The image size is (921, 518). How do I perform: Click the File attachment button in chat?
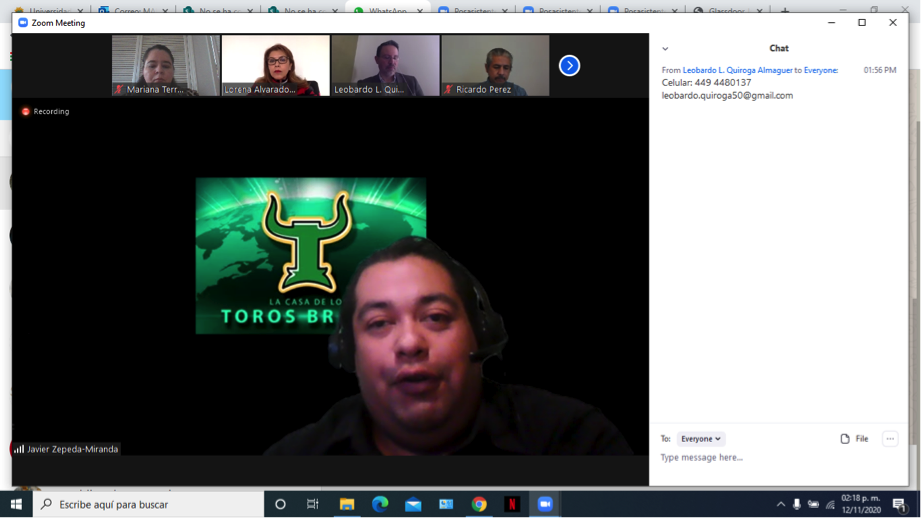[855, 439]
